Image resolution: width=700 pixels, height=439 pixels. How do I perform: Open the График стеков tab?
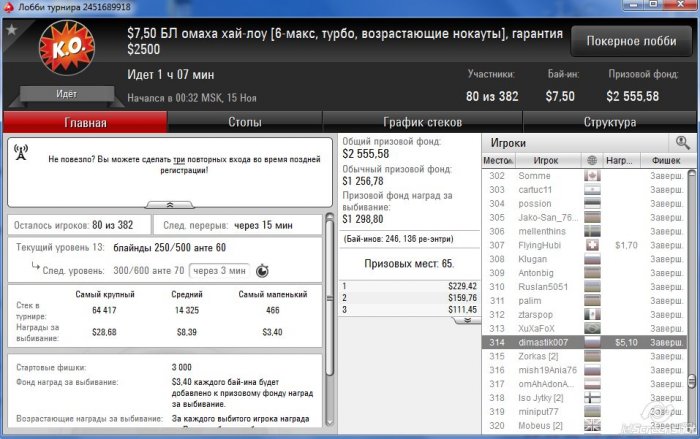click(422, 122)
